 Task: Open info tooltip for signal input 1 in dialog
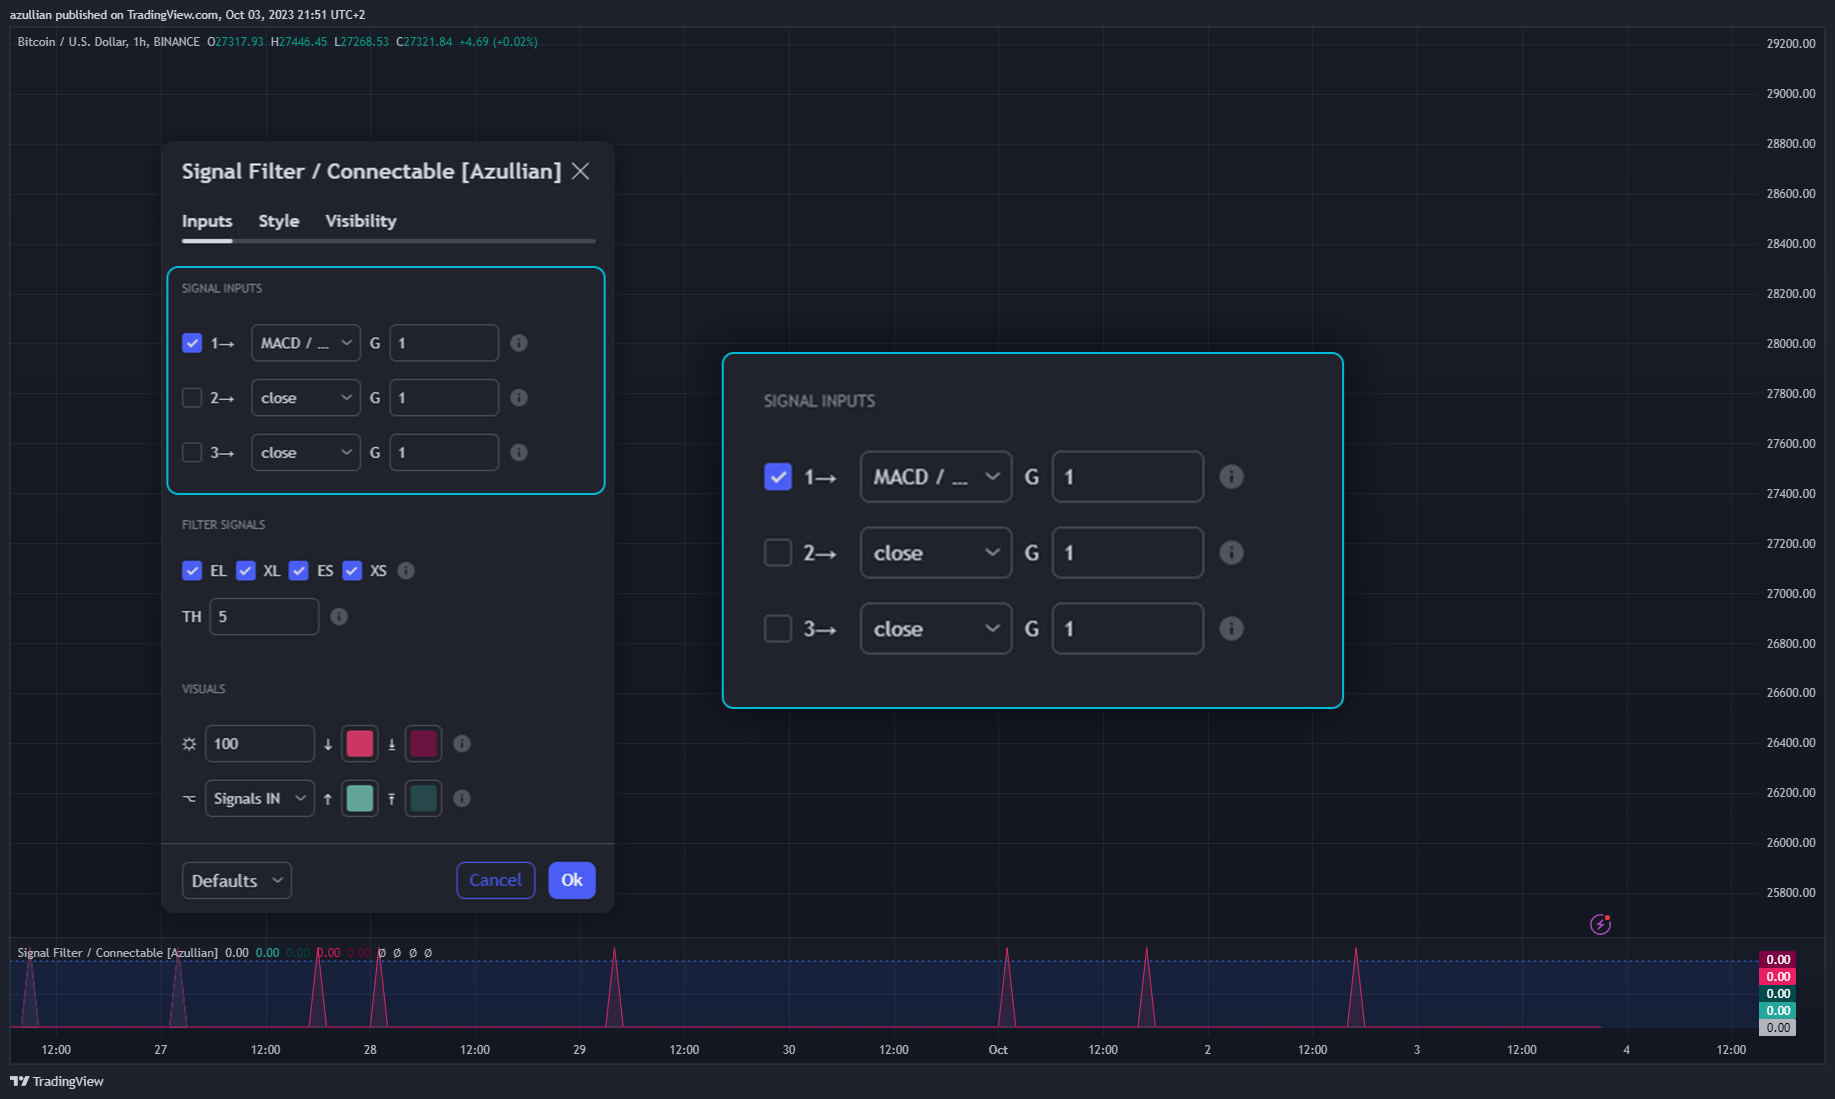pos(519,343)
